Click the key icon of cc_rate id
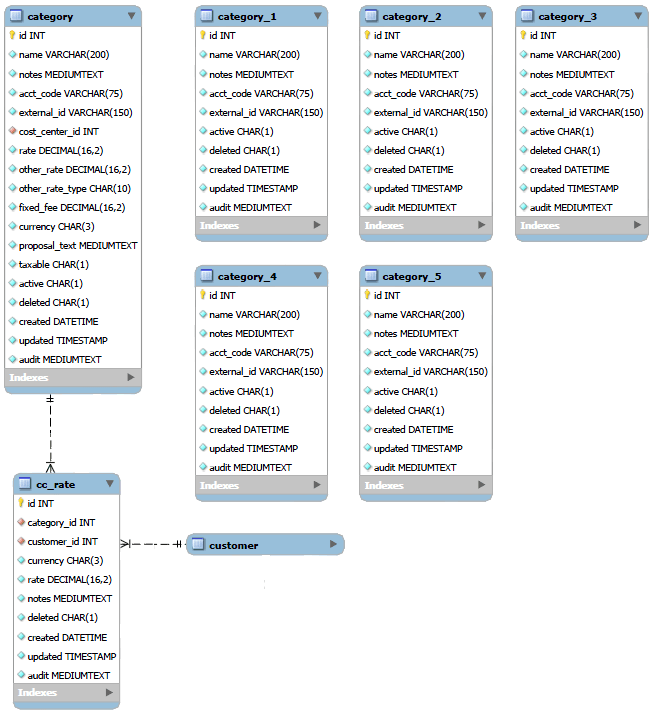The height and width of the screenshot is (712, 652). pos(21,503)
